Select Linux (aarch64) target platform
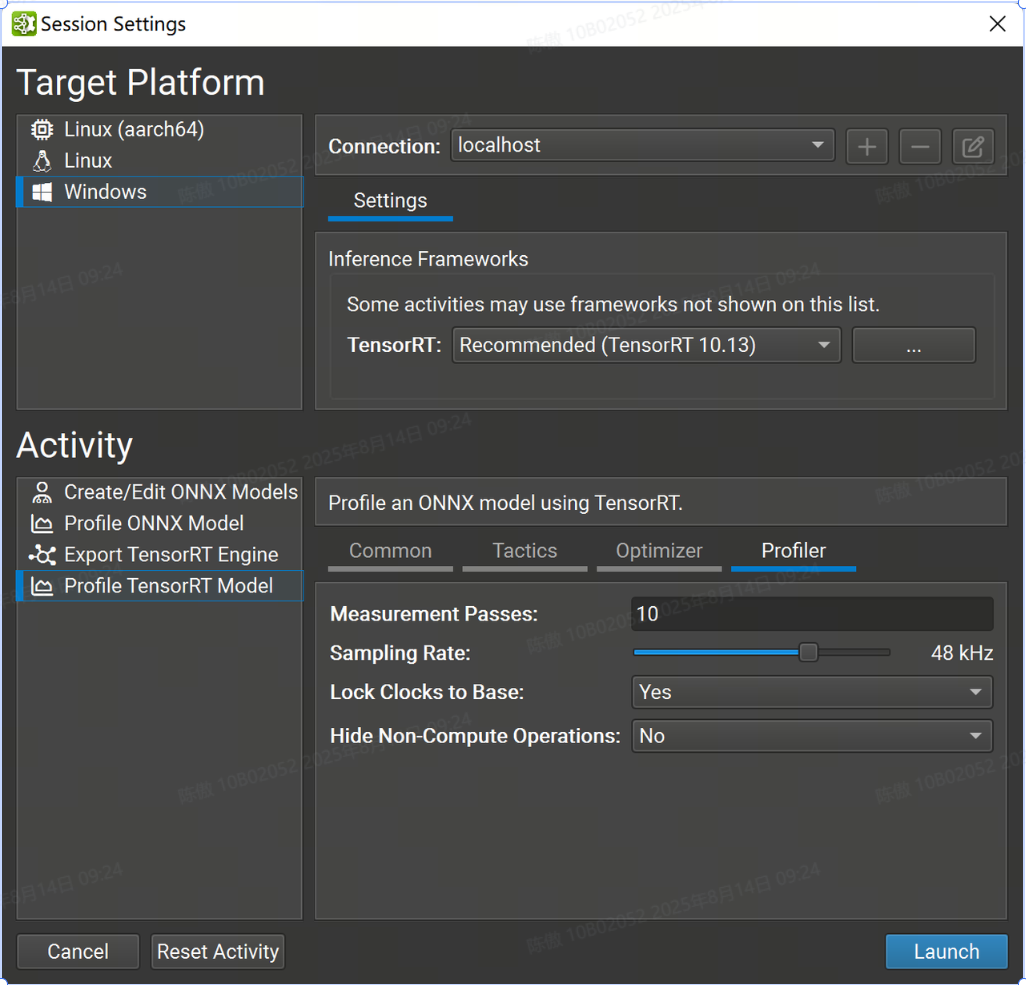Screen dimensions: 1026x985 coord(160,130)
